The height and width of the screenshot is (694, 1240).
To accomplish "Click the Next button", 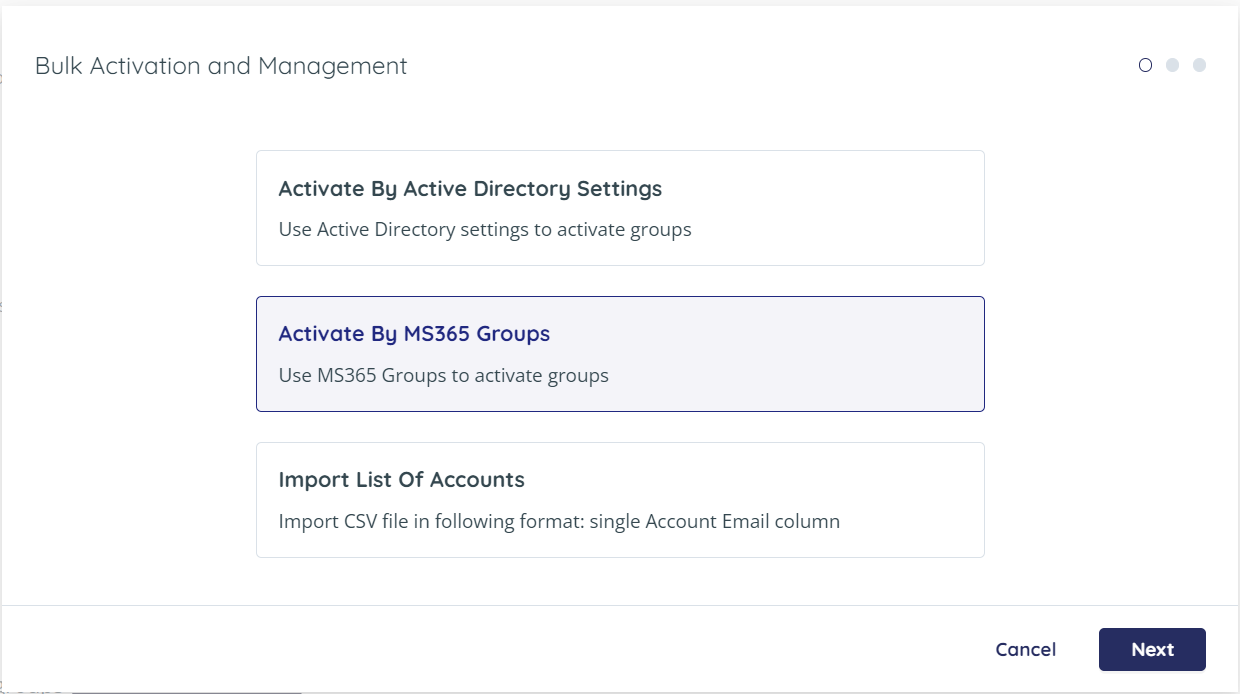I will point(1152,650).
